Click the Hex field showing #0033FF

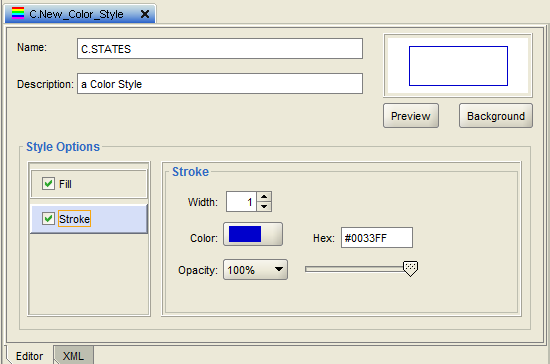click(x=377, y=238)
